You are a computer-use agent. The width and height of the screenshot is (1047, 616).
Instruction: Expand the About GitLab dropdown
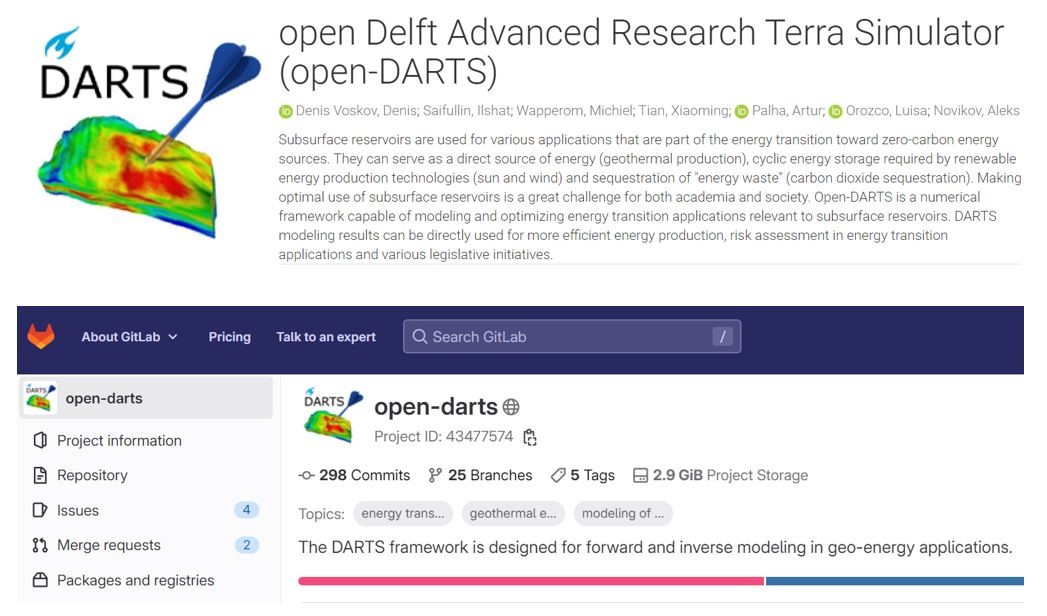click(129, 337)
